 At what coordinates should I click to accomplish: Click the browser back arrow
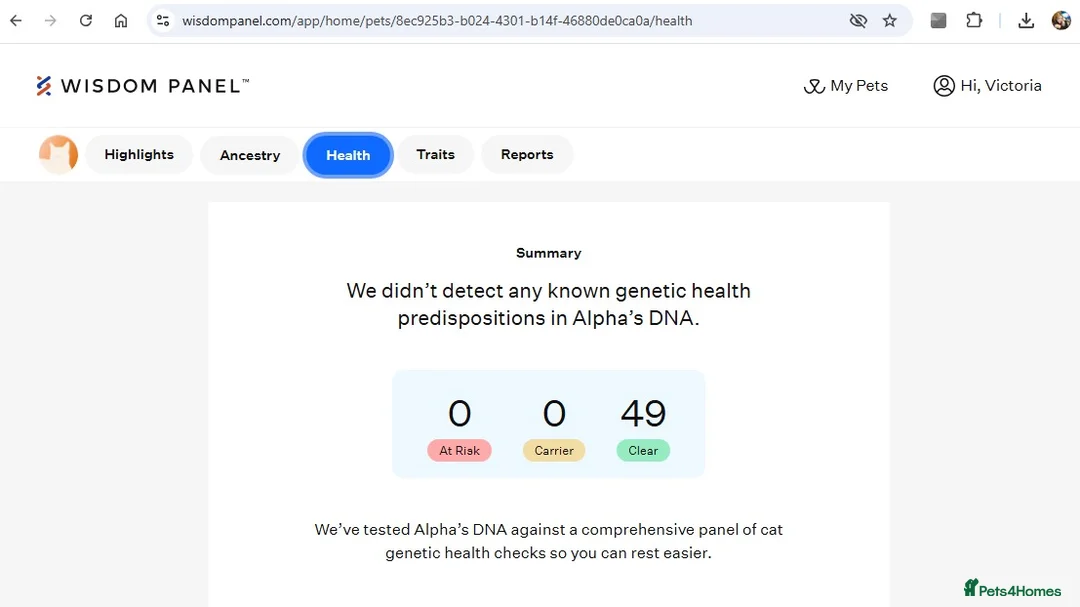click(x=16, y=20)
